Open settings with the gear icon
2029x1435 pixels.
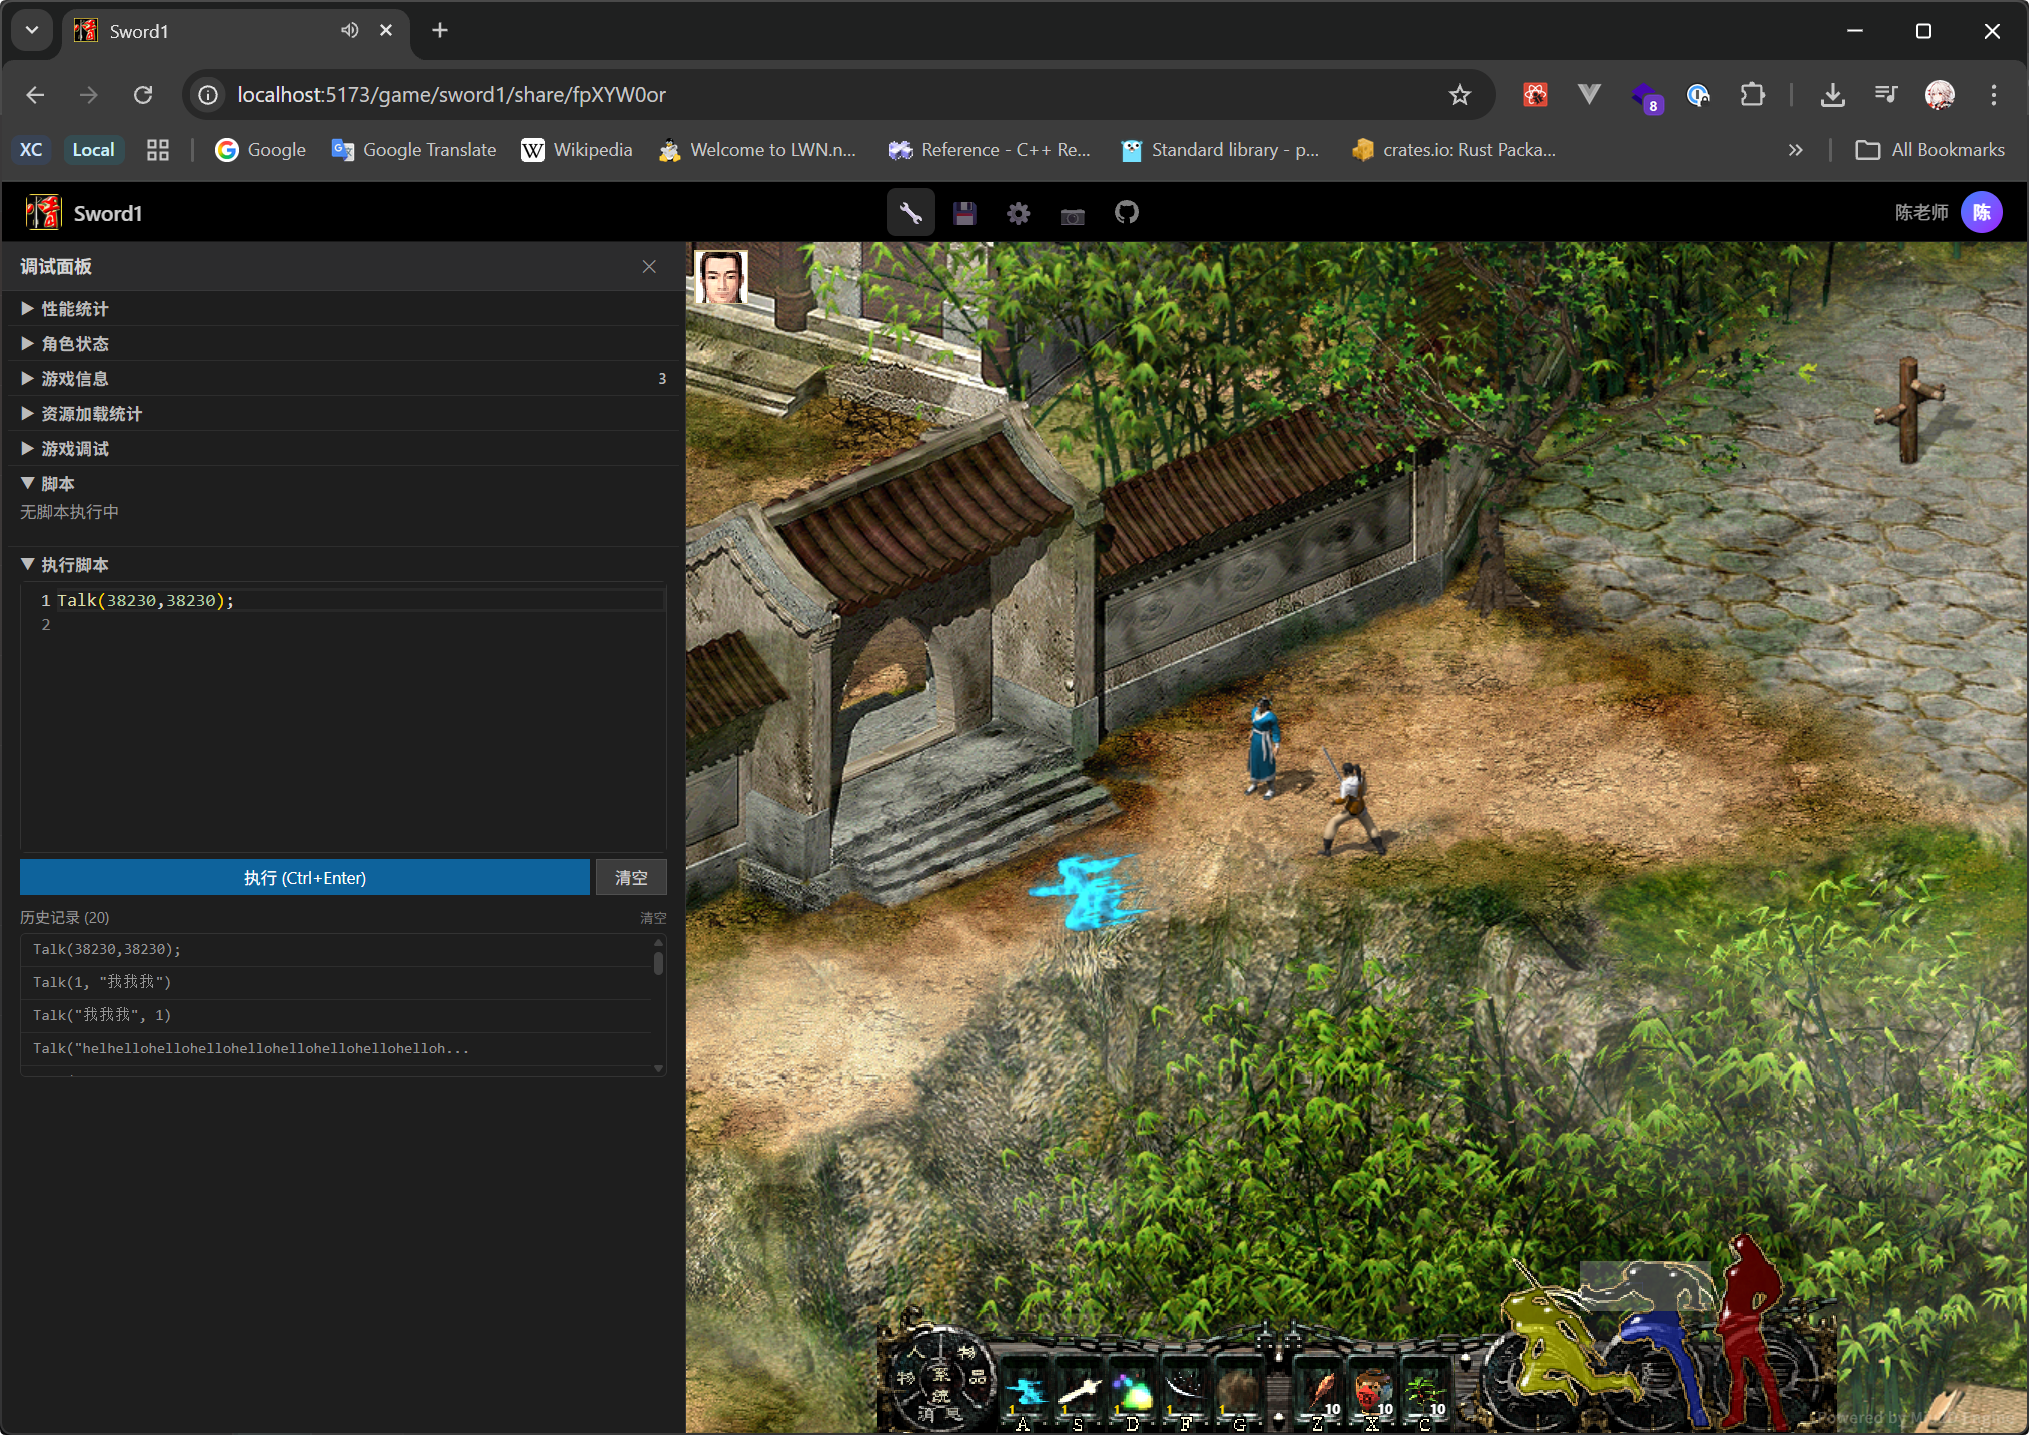coord(1018,213)
